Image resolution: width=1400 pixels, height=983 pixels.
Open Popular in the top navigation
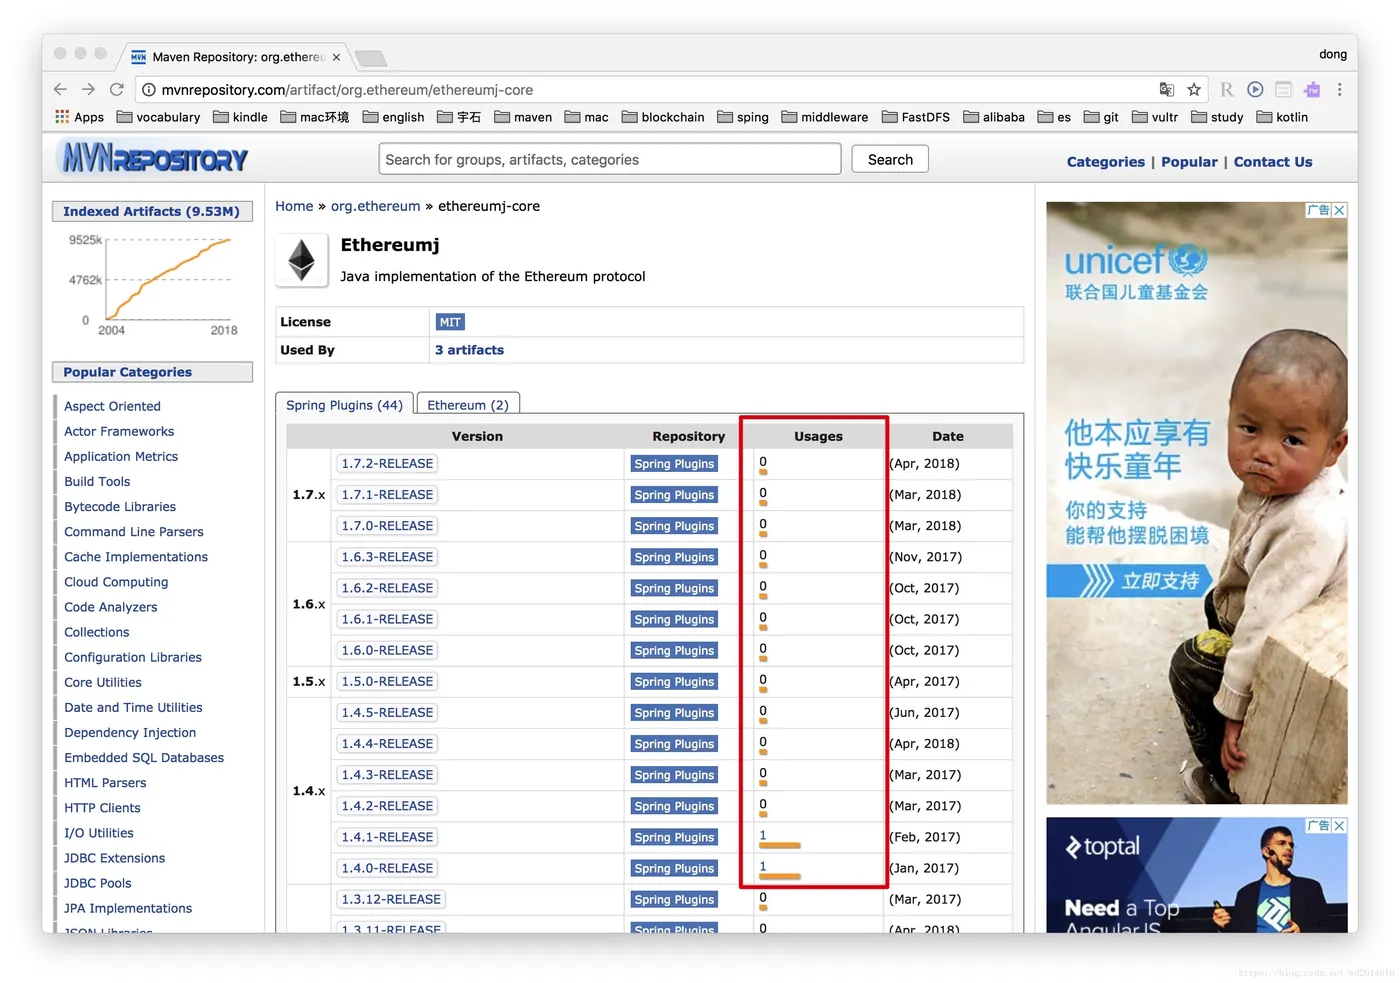1189,162
